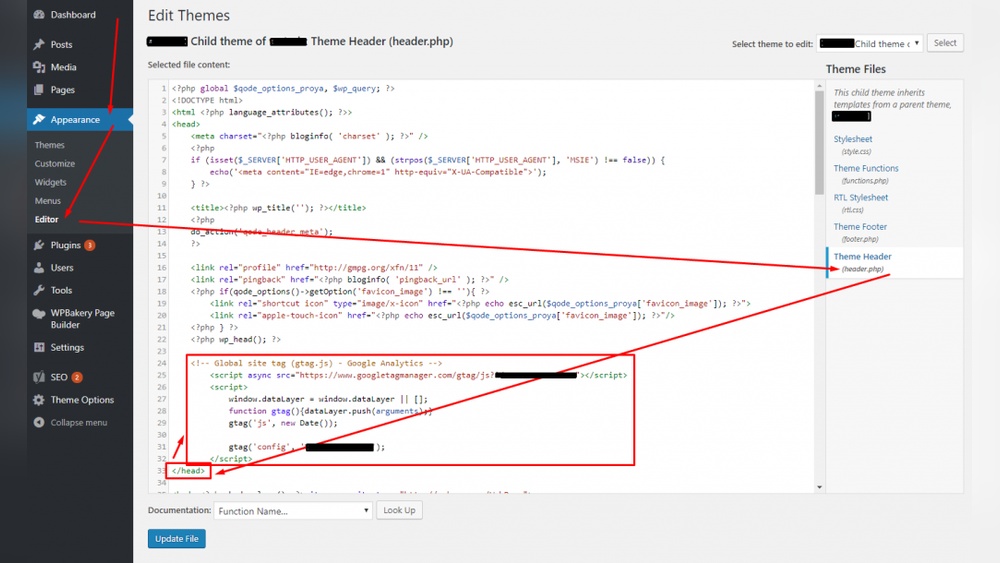Screen dimensions: 1000x563
Task: Click the code editor scrollbar thumb
Action: click(820, 143)
